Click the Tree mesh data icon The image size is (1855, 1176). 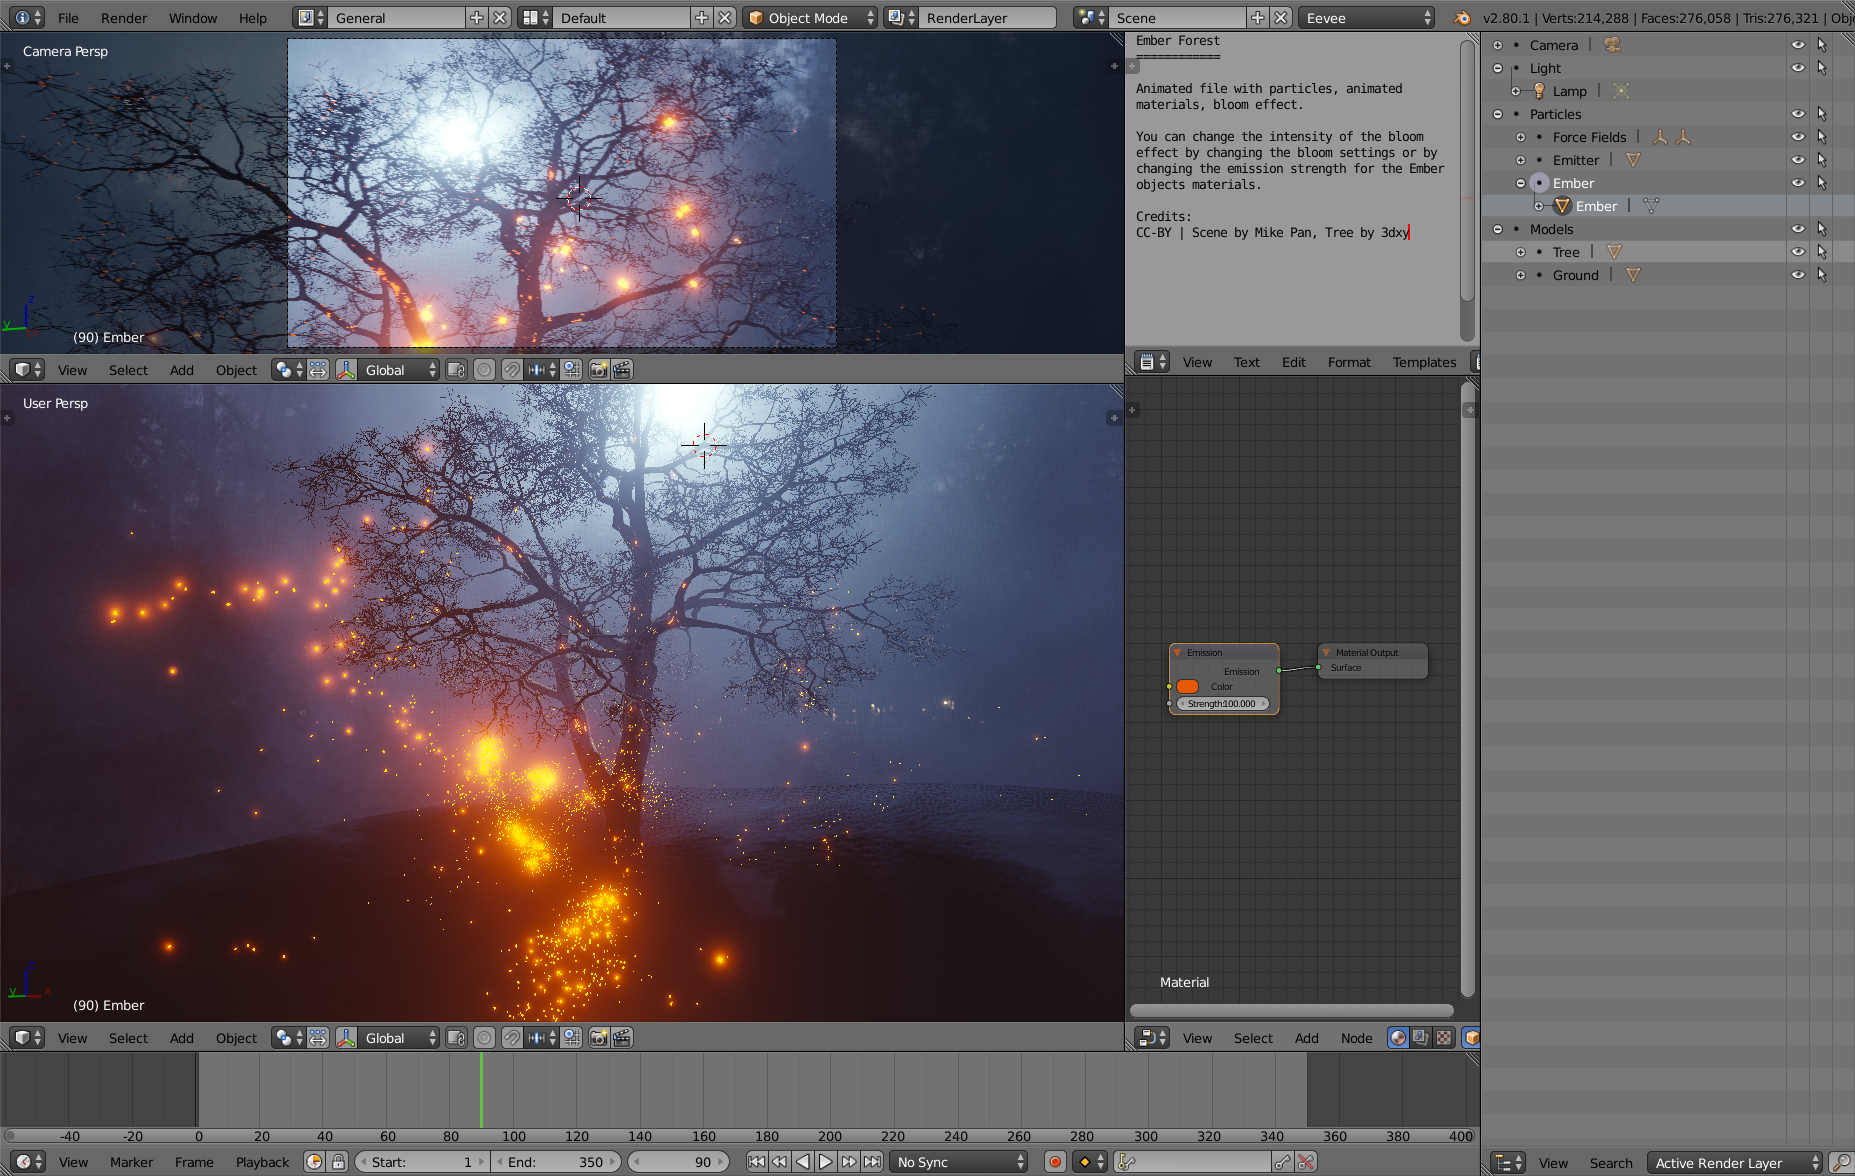click(x=1614, y=252)
